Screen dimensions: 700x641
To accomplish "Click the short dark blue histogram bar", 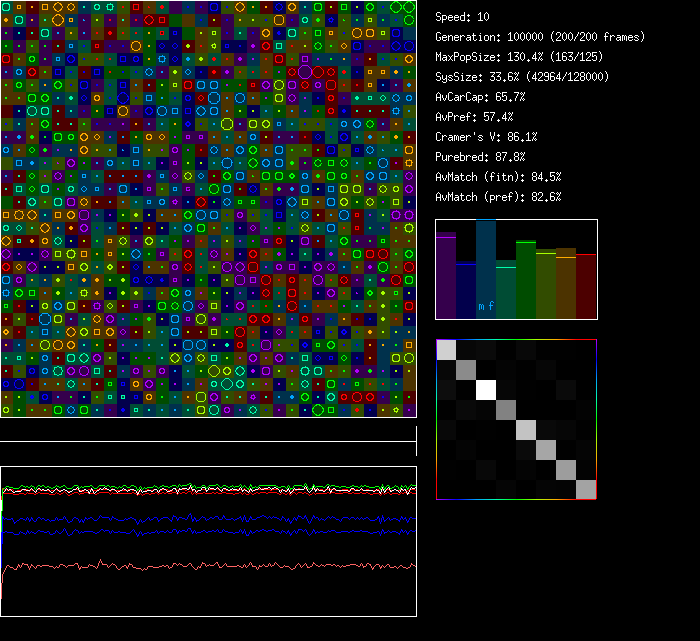I will point(466,291).
